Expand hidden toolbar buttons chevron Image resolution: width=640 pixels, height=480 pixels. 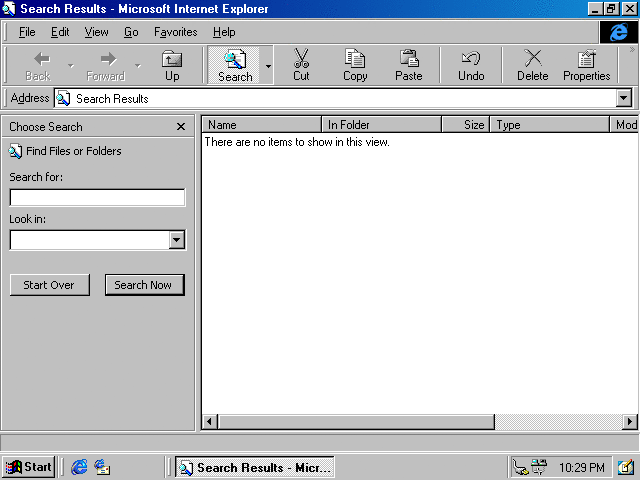pos(632,50)
